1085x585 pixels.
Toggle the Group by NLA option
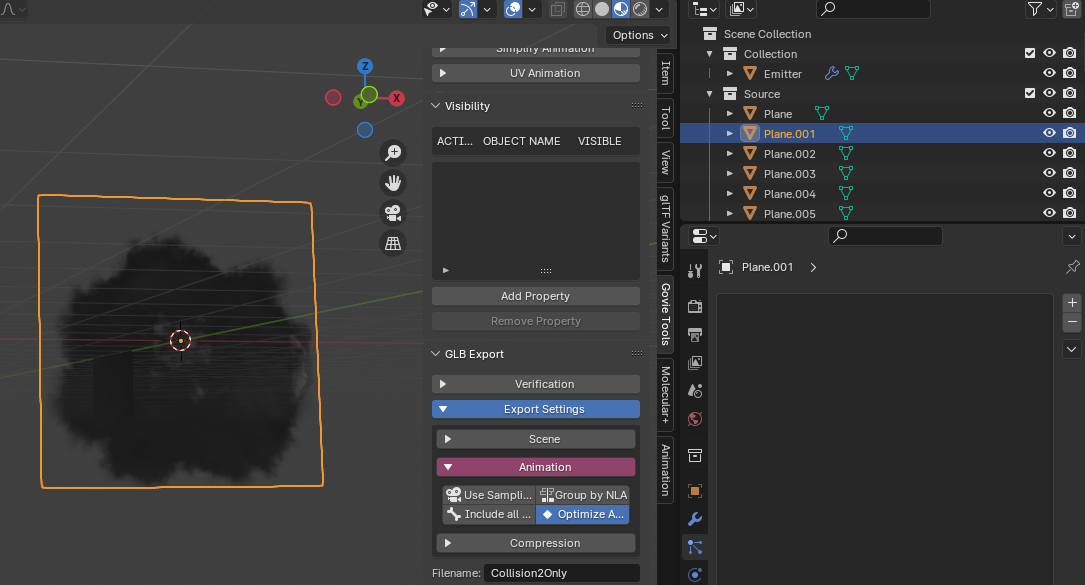pos(583,495)
